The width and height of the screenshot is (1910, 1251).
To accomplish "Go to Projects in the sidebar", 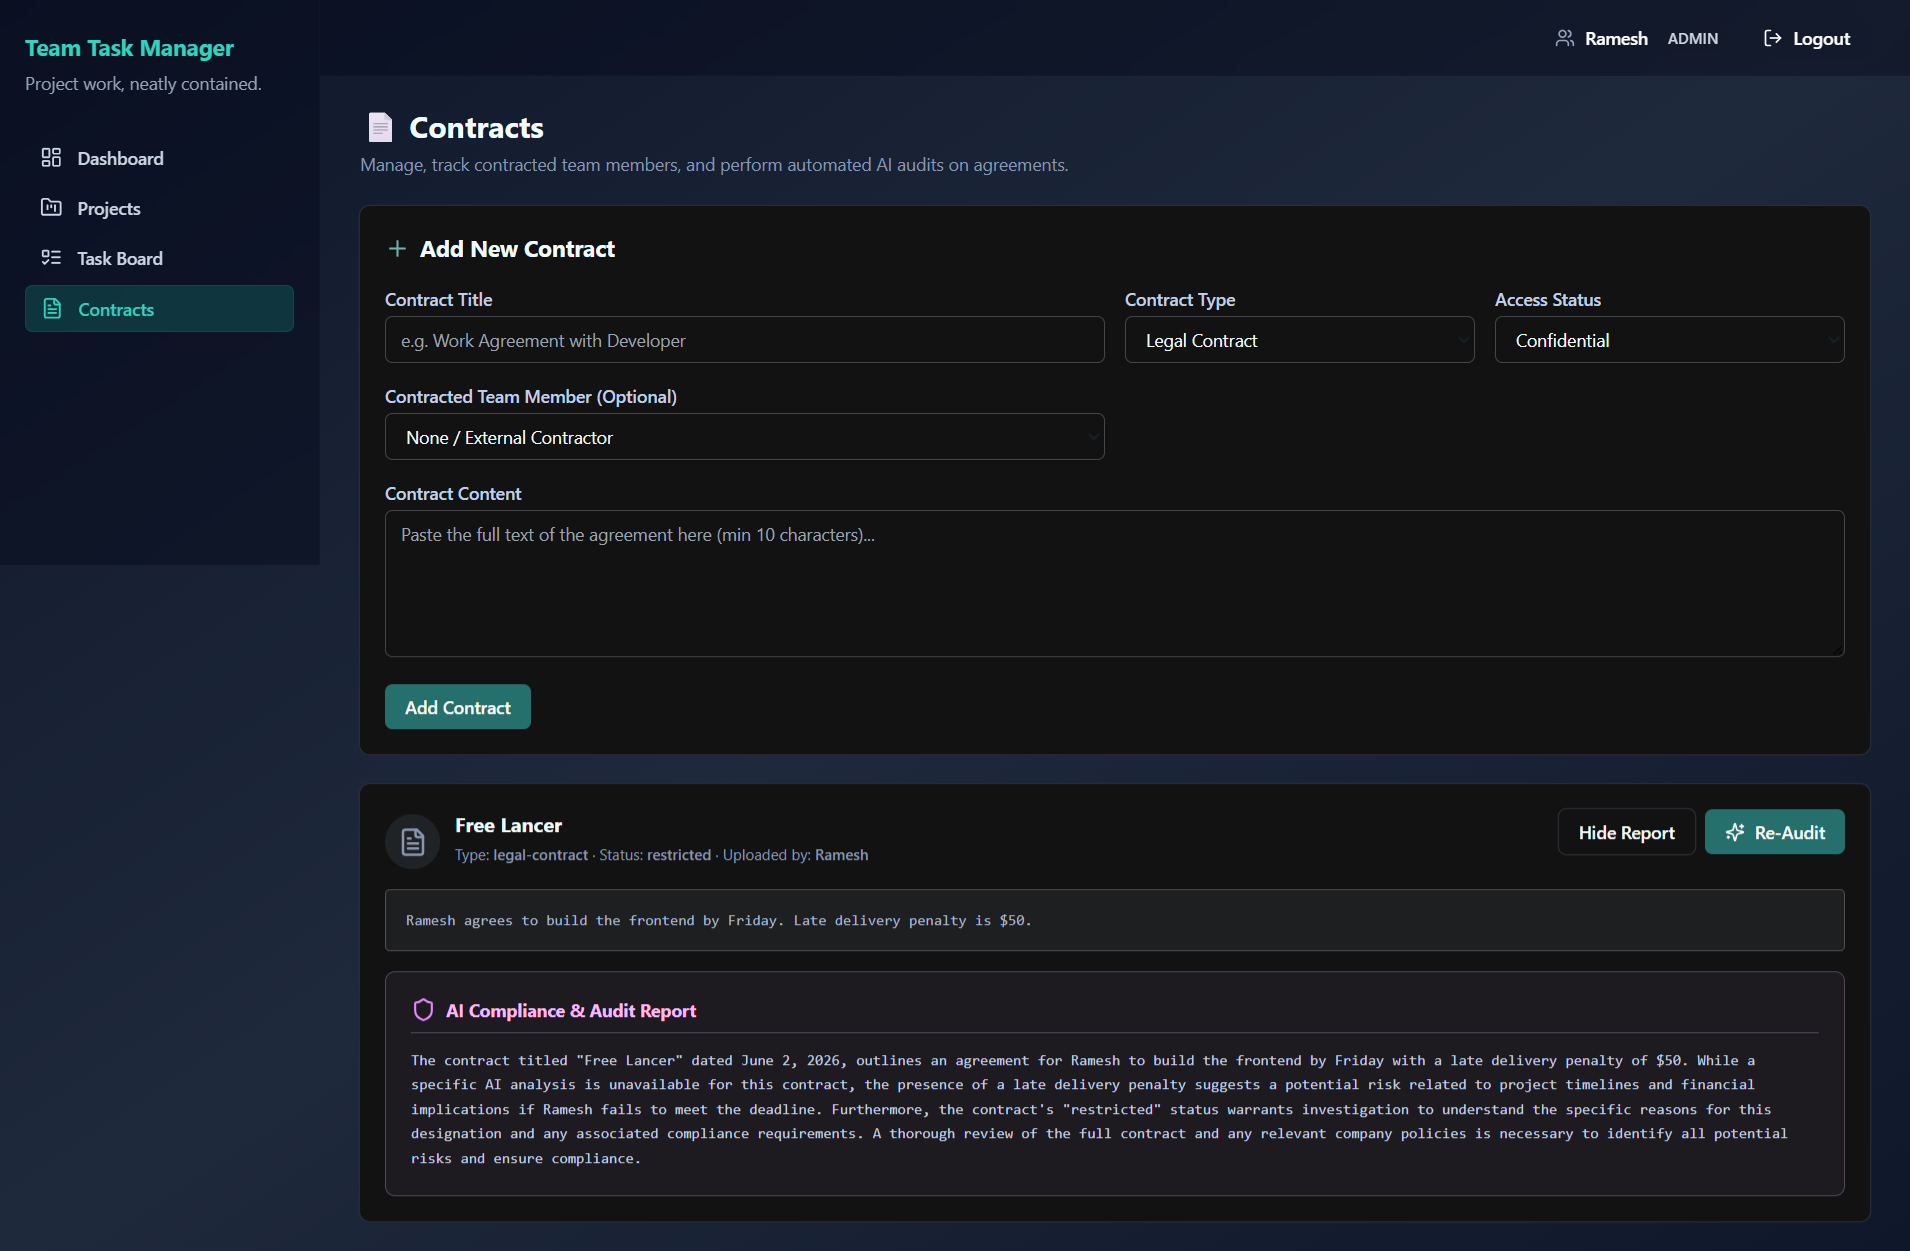I will [x=159, y=208].
